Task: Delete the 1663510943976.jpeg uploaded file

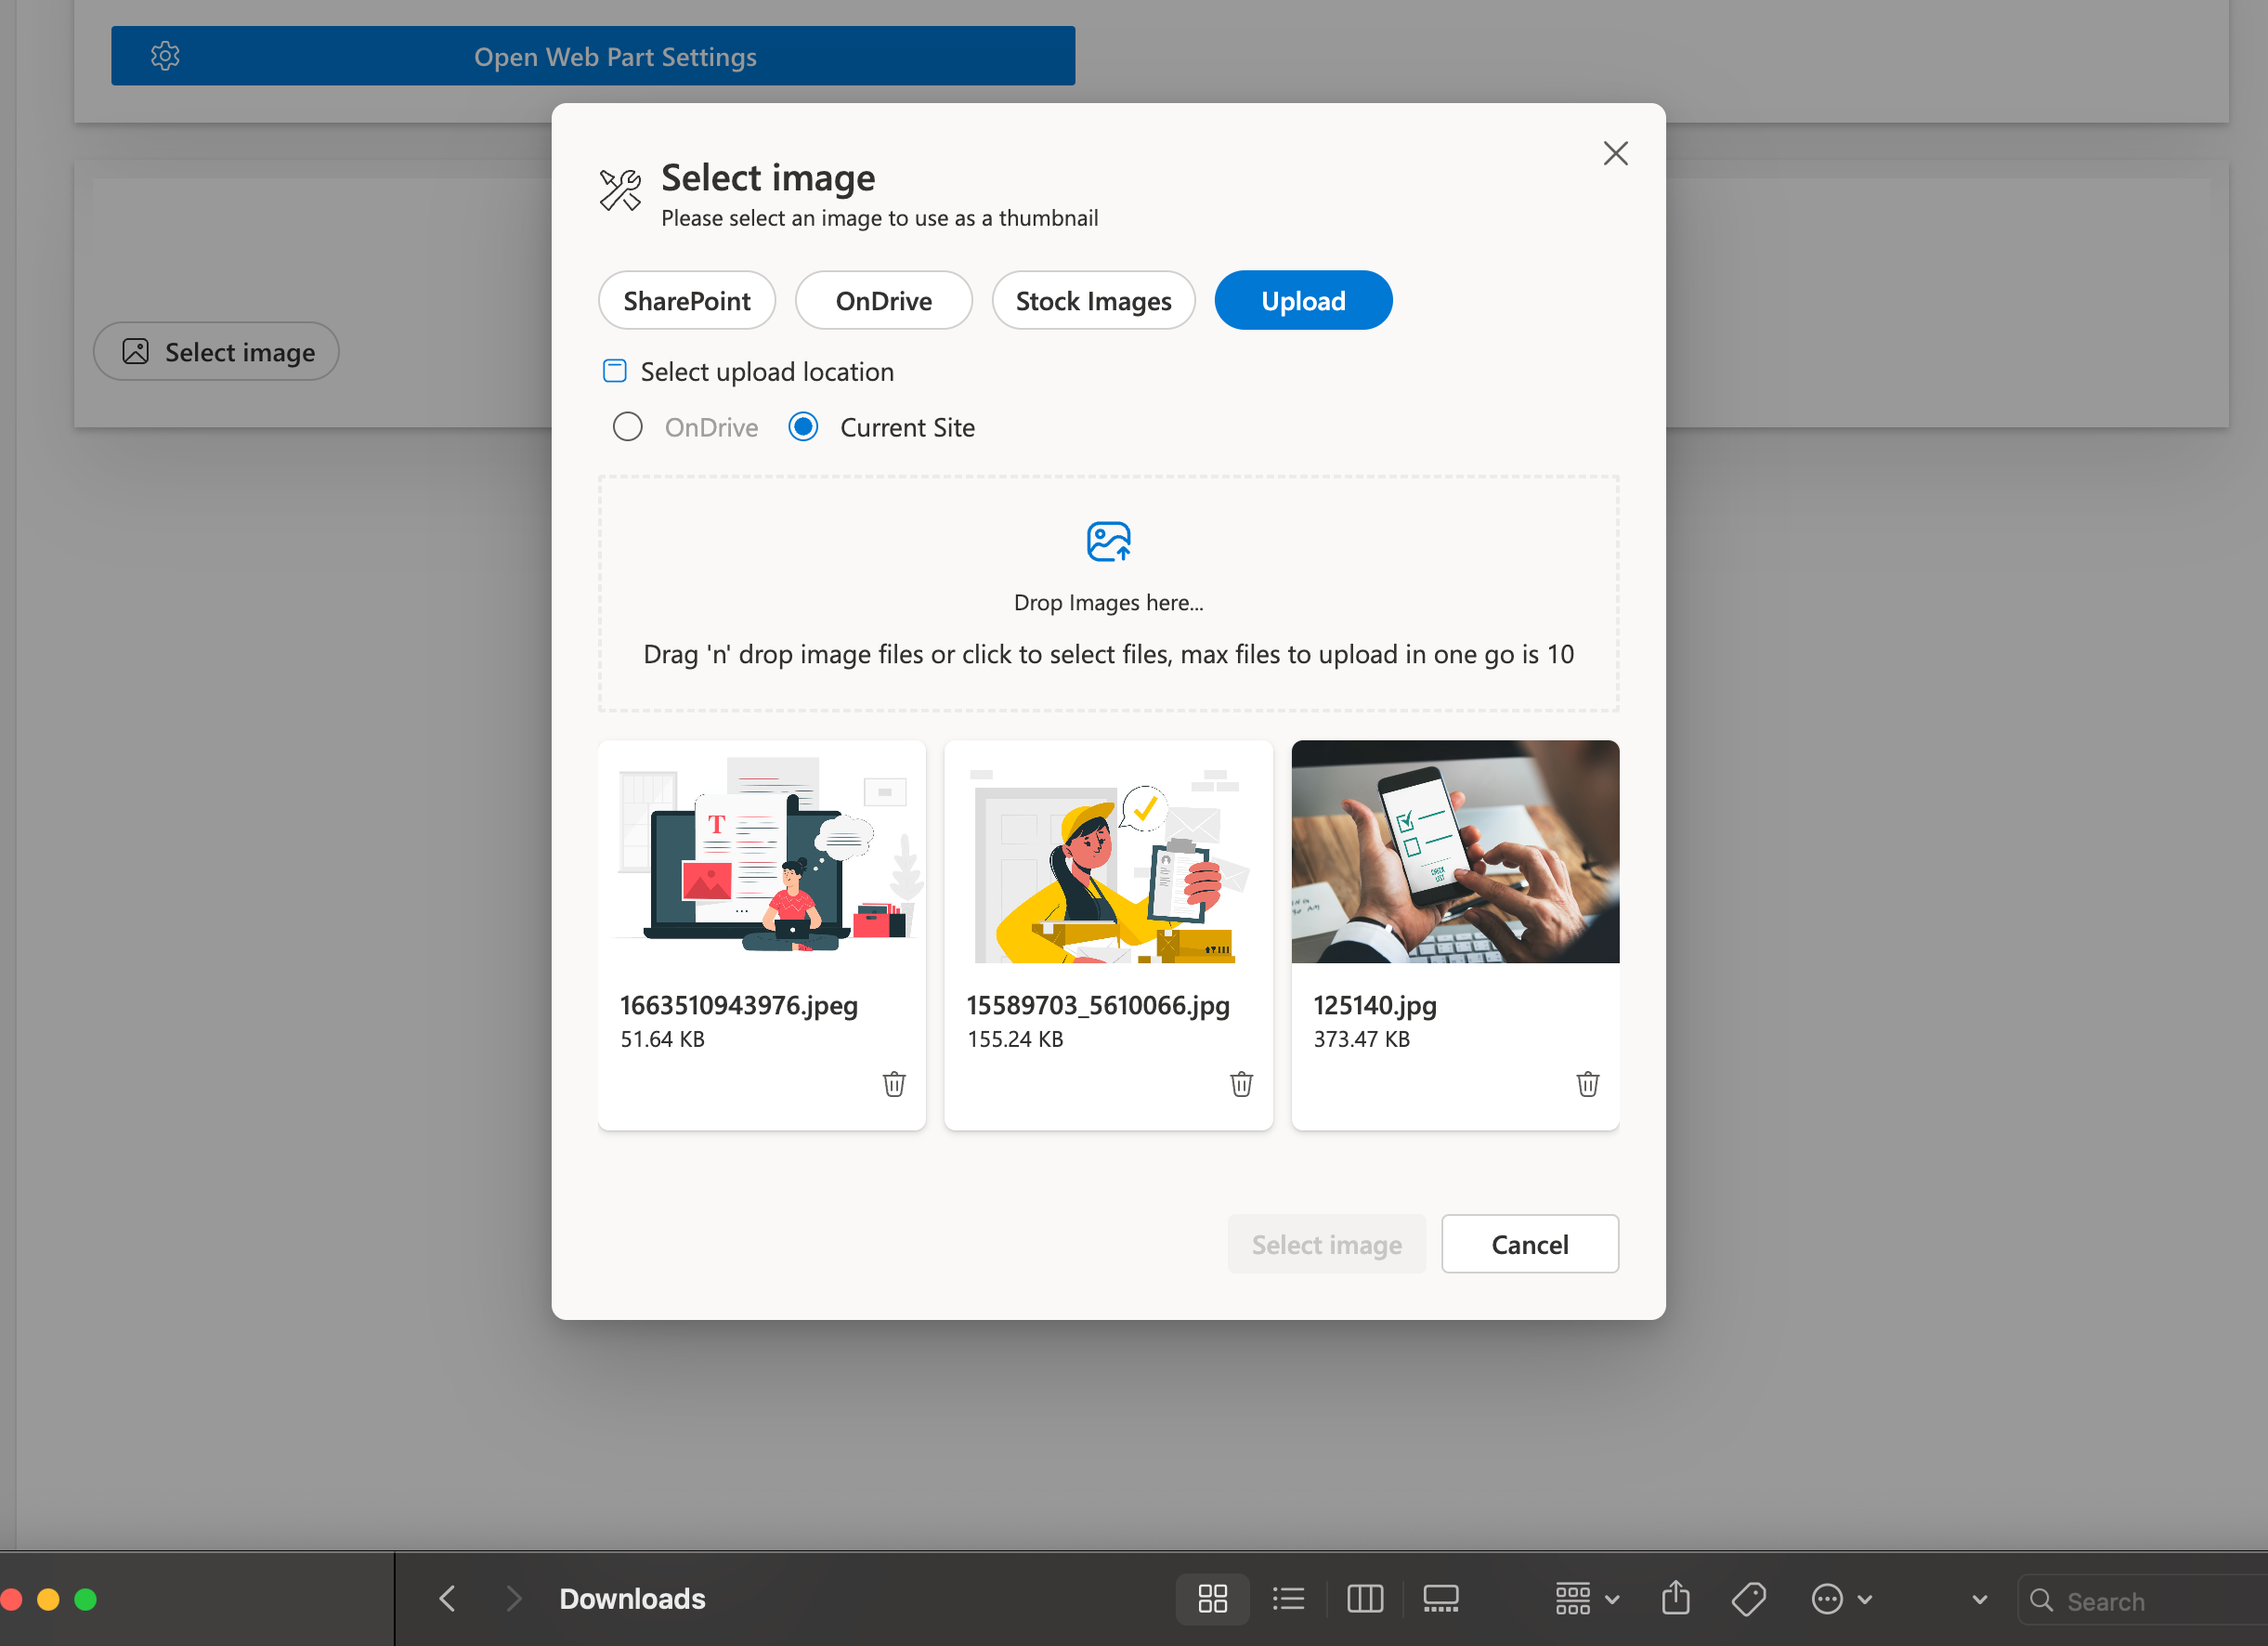Action: pos(894,1084)
